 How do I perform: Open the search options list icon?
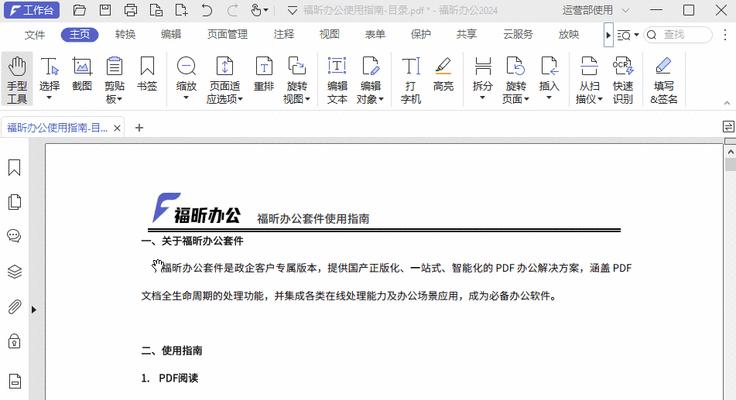[628, 35]
